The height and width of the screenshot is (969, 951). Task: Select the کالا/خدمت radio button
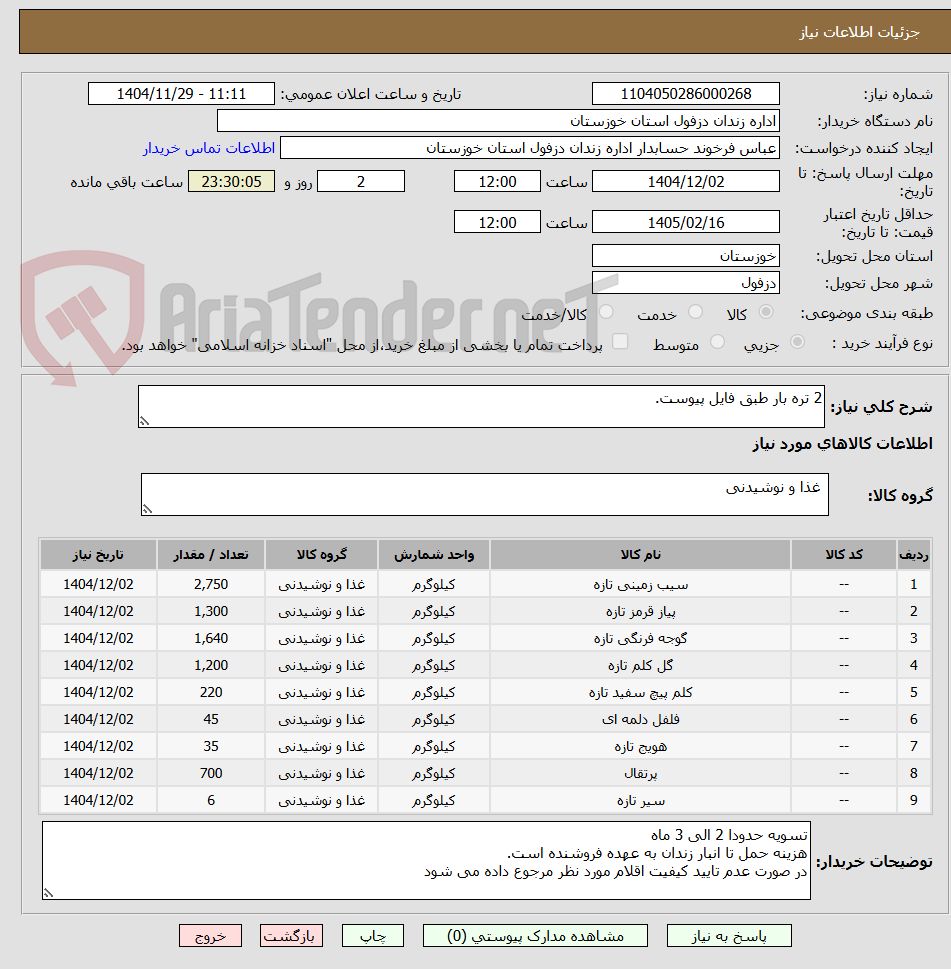[x=606, y=312]
